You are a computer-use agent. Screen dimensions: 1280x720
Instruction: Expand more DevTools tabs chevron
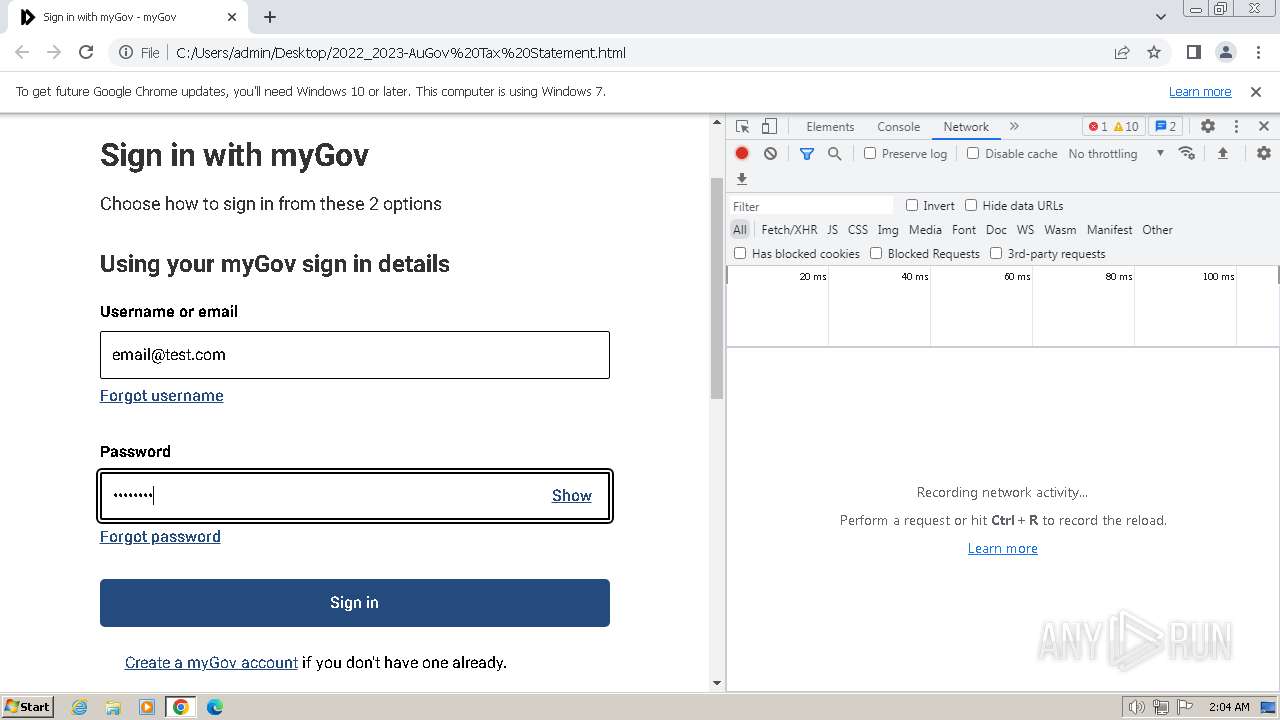[x=1014, y=126]
